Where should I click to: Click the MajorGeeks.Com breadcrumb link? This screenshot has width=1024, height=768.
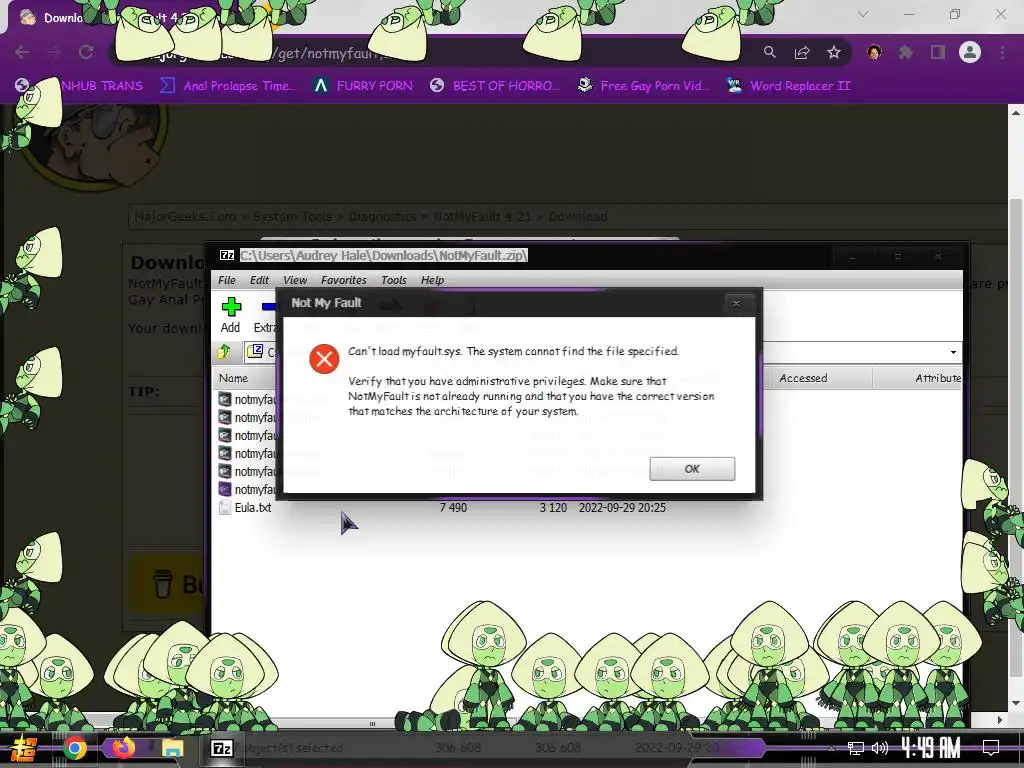pyautogui.click(x=185, y=216)
